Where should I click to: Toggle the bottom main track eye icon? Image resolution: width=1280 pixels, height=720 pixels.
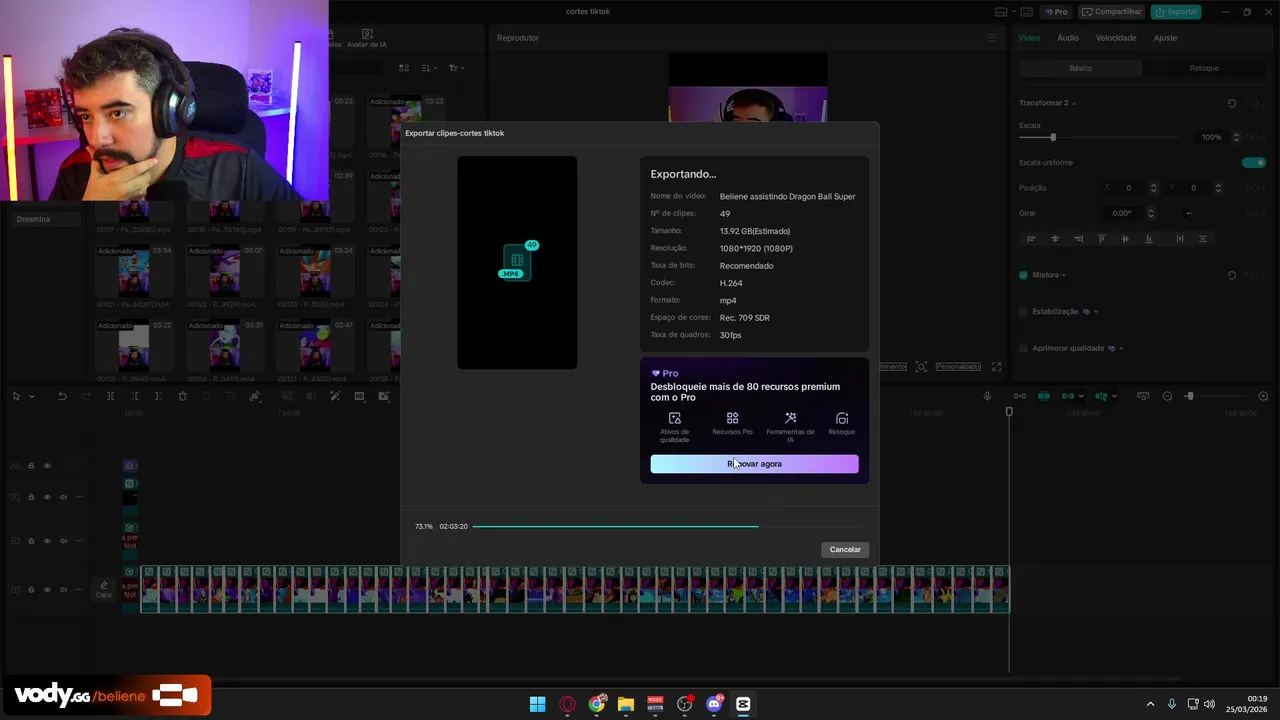47,589
